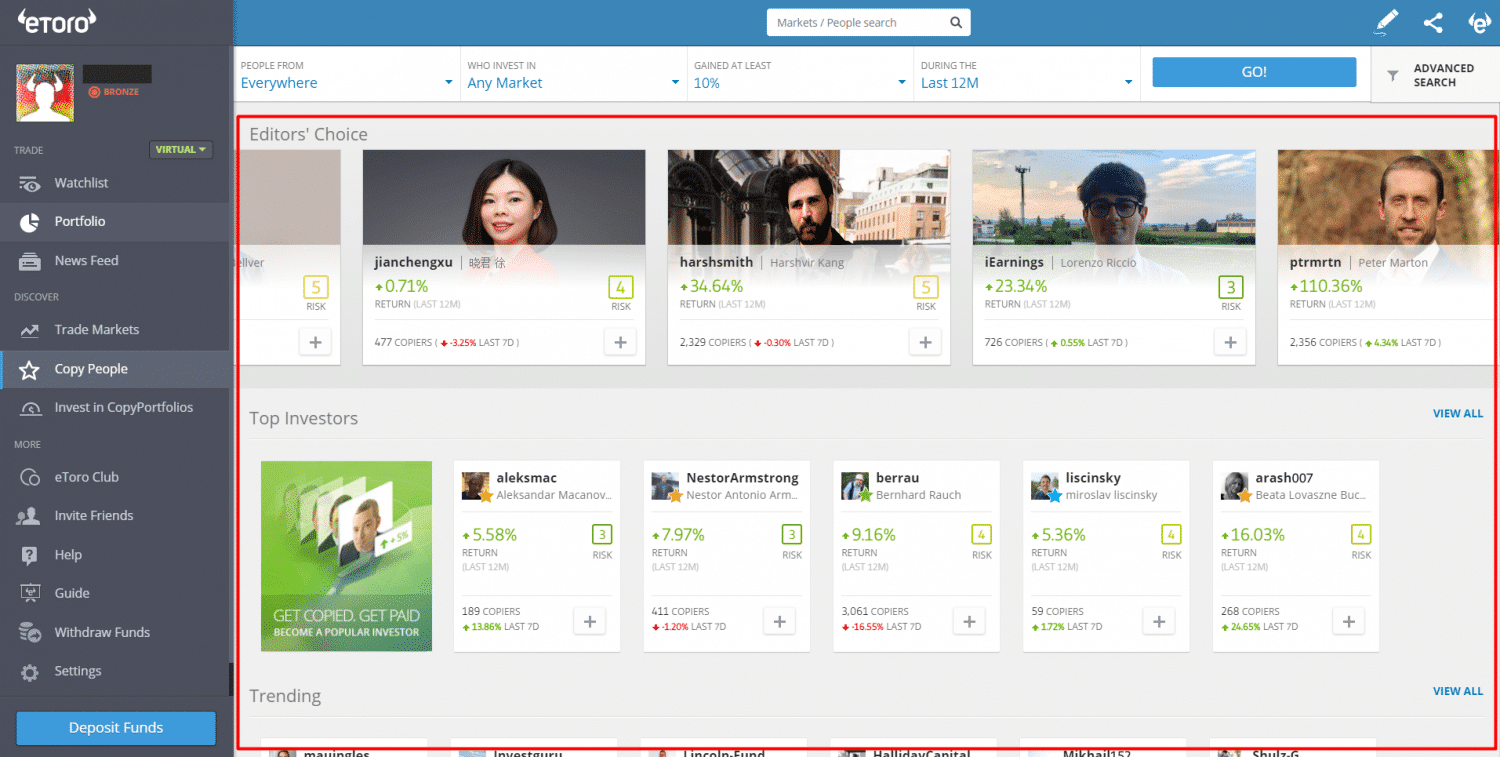Open jianchengxu profile name
This screenshot has height=757, width=1500.
click(414, 263)
